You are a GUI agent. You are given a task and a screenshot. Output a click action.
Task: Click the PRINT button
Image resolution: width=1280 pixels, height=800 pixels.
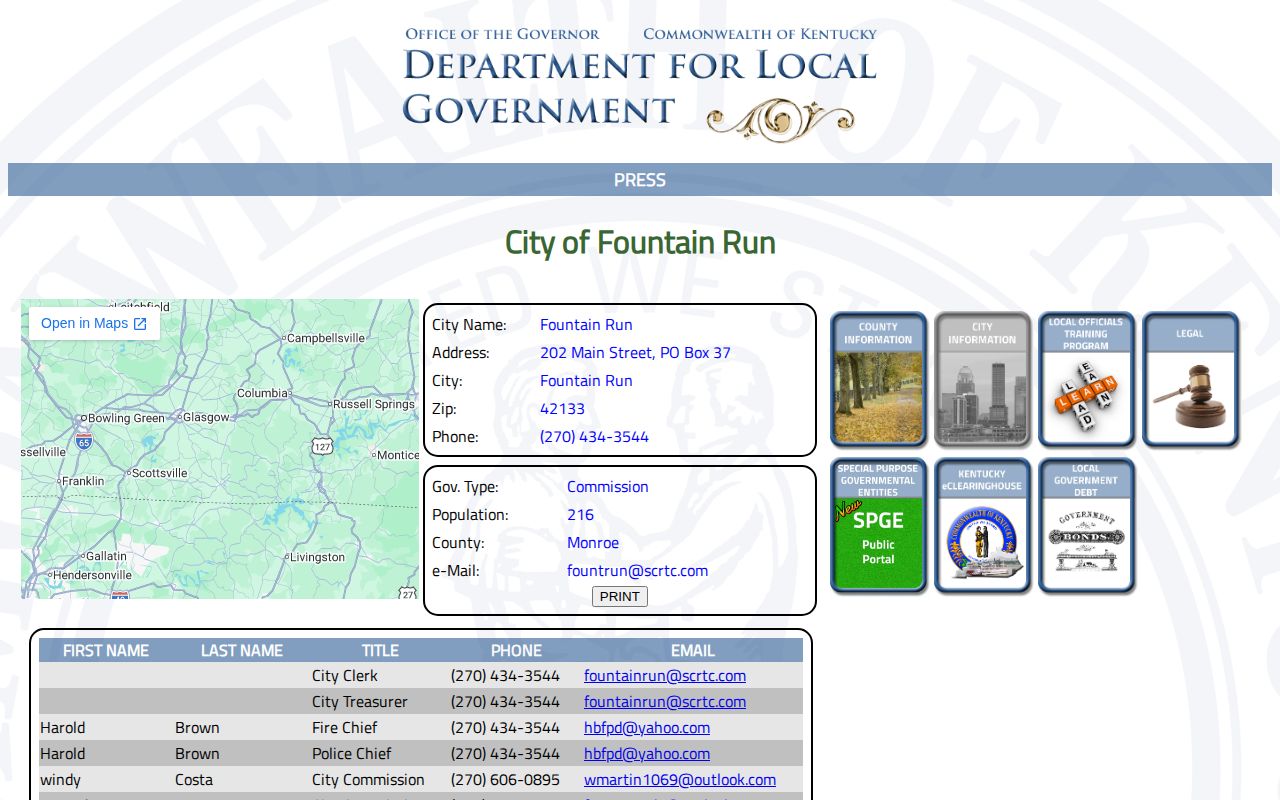click(620, 596)
